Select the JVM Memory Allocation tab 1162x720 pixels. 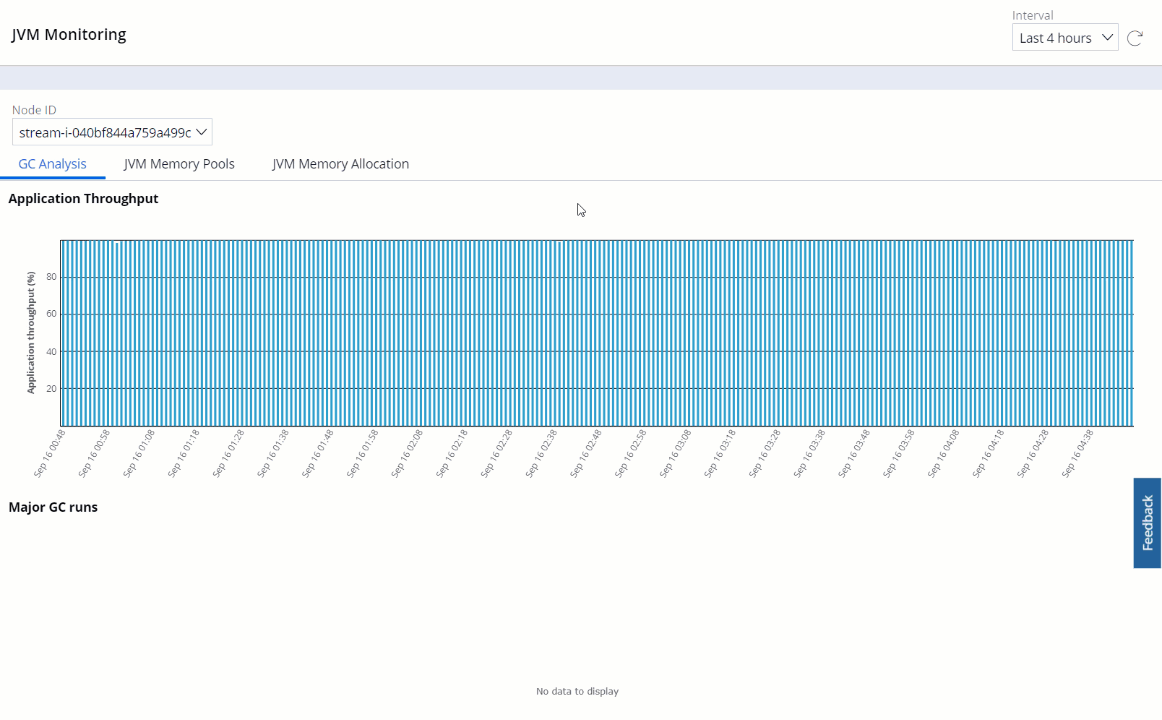(x=340, y=164)
